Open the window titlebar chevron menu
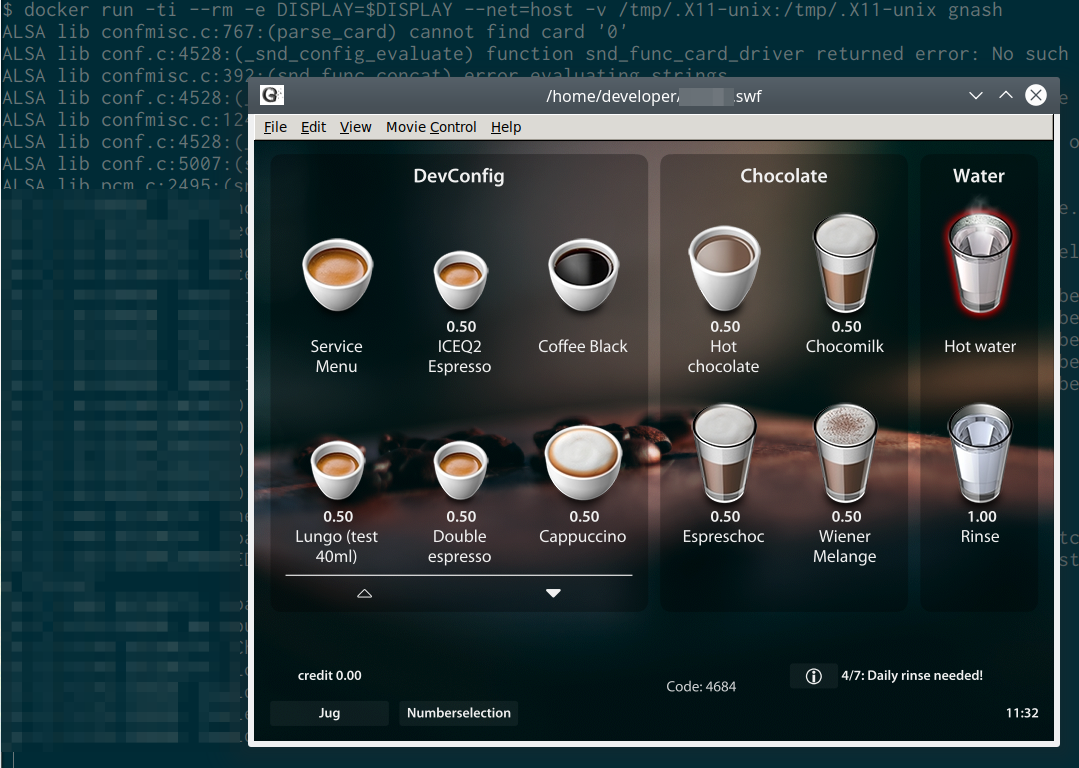This screenshot has height=768, width=1079. (975, 96)
